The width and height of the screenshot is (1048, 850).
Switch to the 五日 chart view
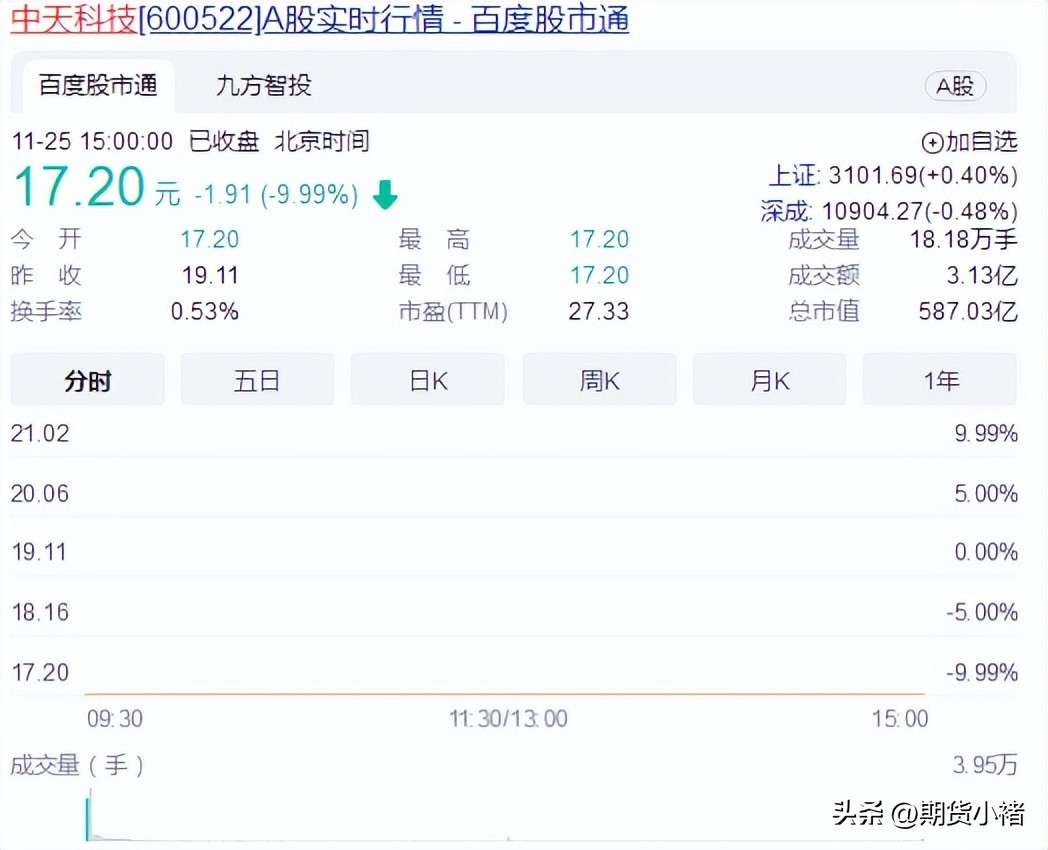(257, 379)
